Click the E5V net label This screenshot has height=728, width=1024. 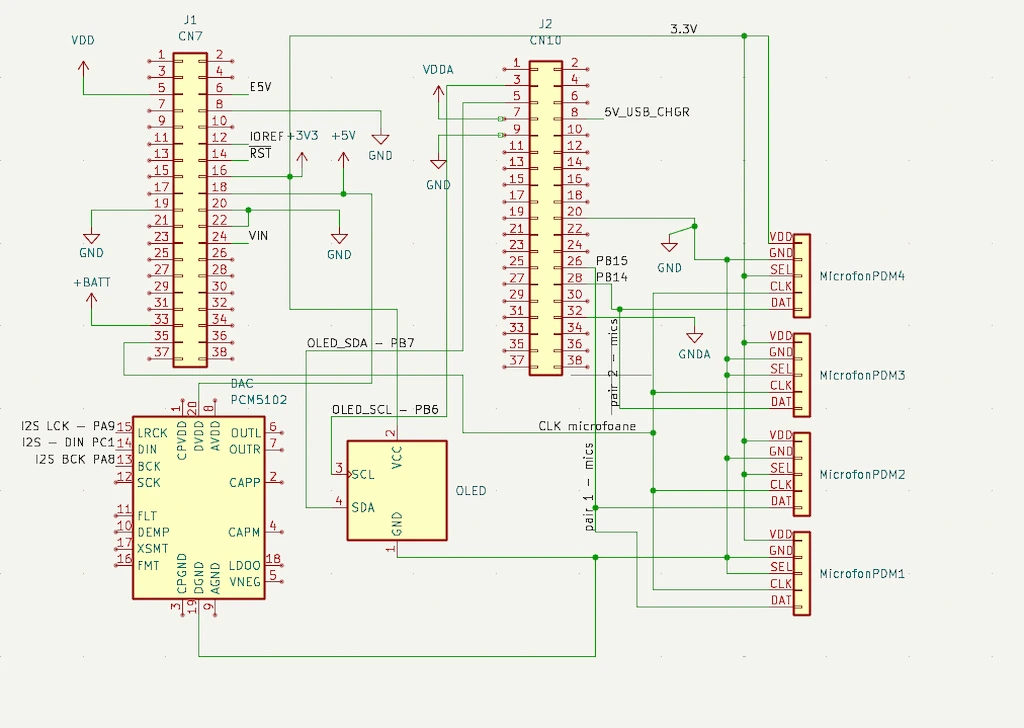[x=261, y=87]
